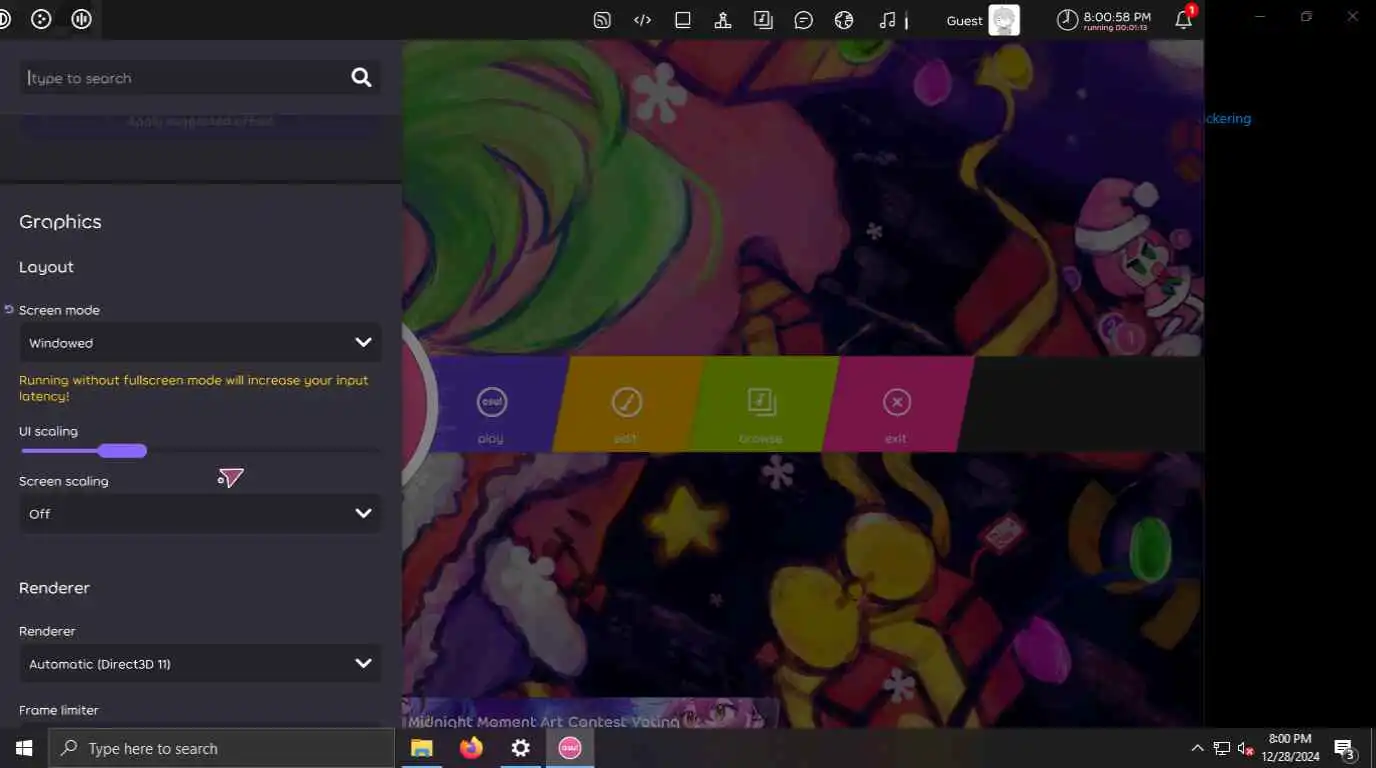Adjust the UI scaling slider

[122, 451]
